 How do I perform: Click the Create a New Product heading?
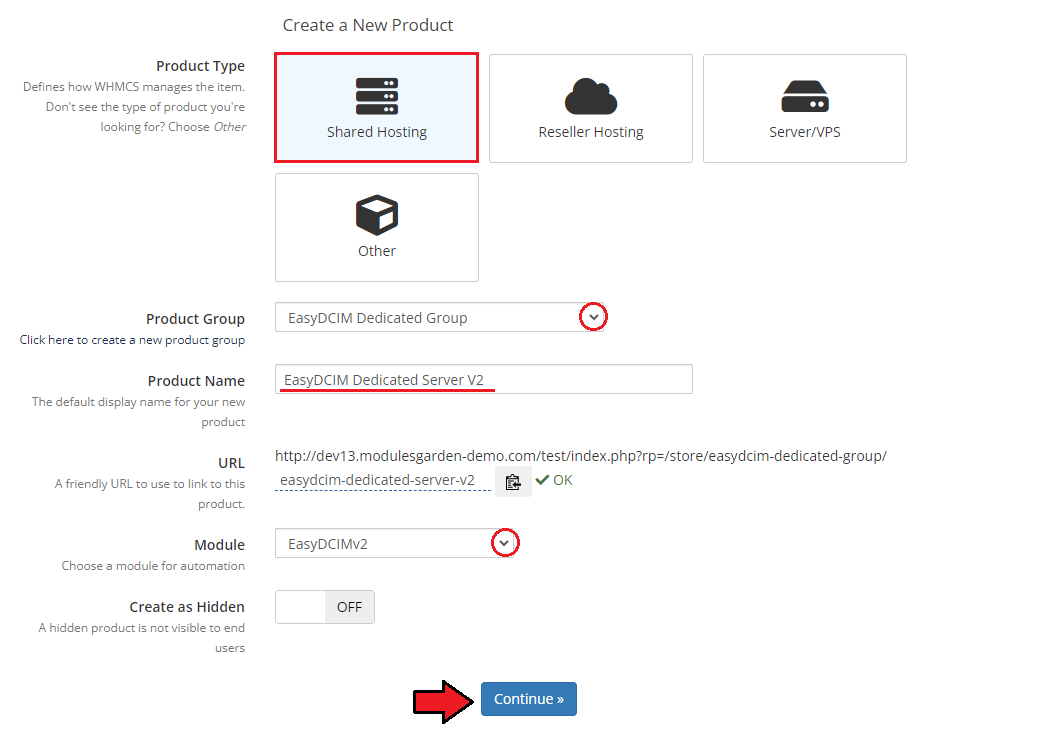[368, 26]
